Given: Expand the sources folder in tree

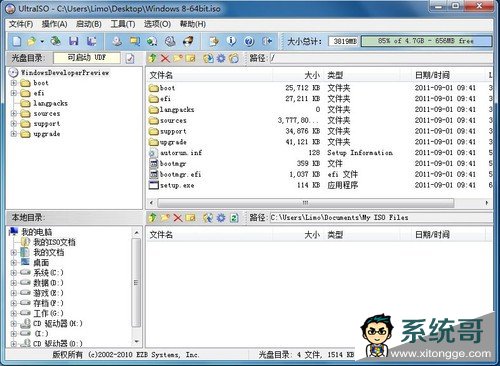Looking at the screenshot, I should pos(14,114).
